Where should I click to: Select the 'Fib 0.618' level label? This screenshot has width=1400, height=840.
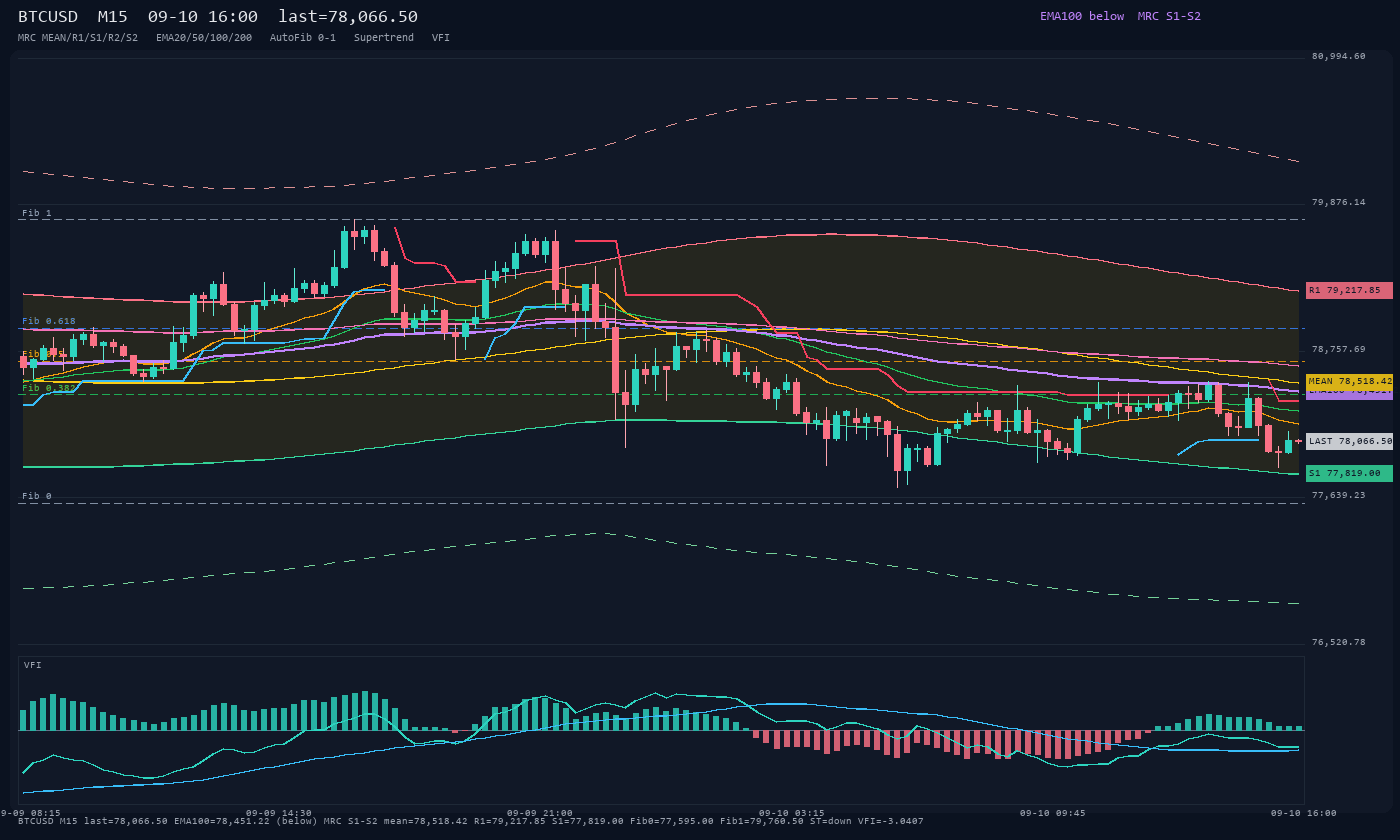coord(49,321)
